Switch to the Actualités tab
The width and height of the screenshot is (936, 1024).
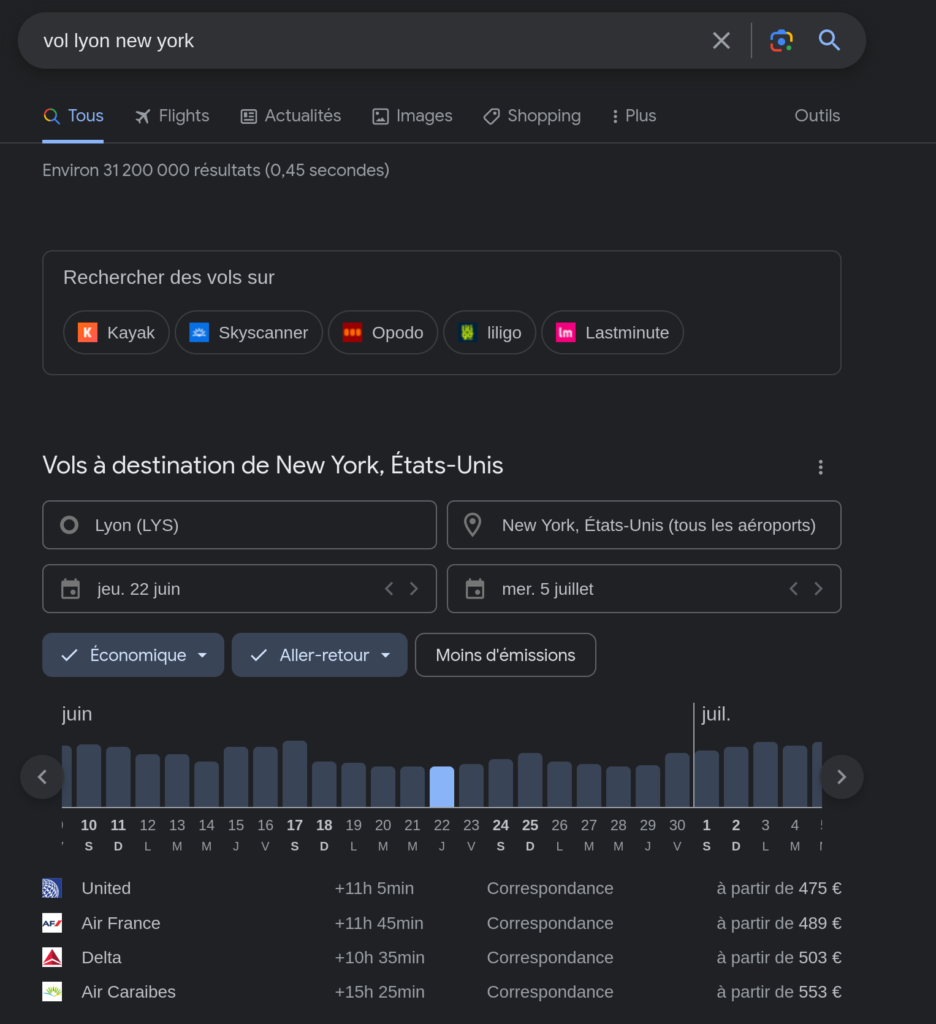291,116
